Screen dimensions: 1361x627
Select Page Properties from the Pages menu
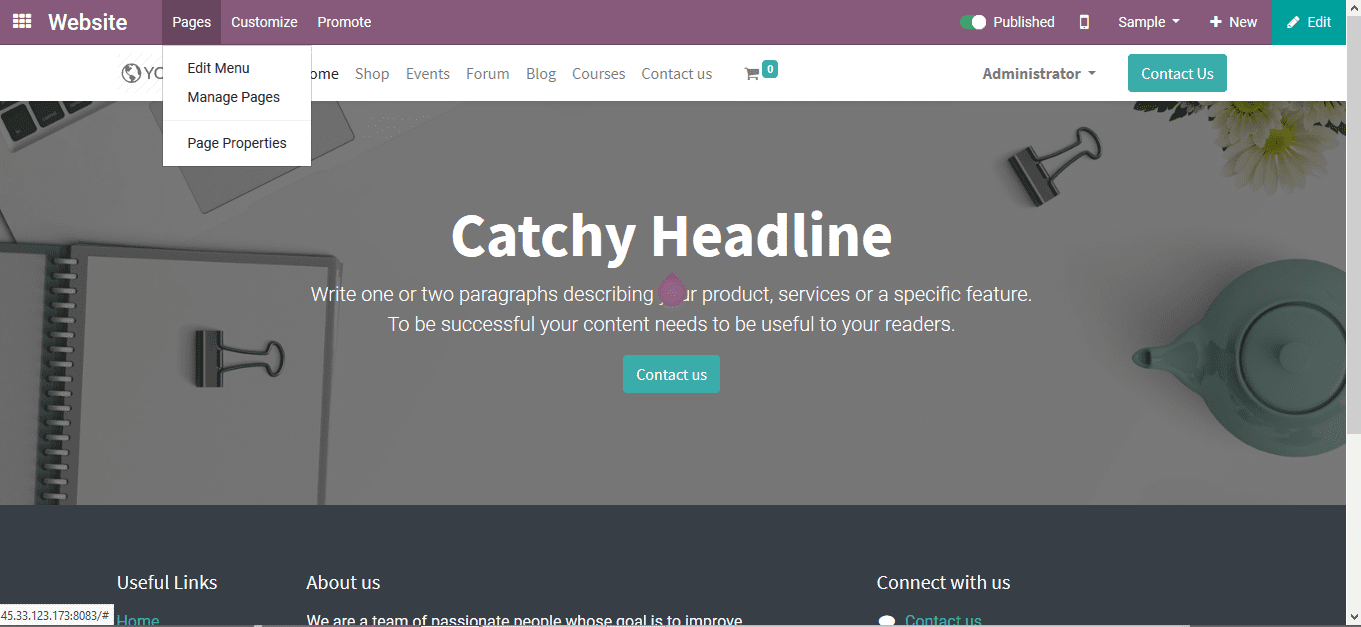pos(236,142)
